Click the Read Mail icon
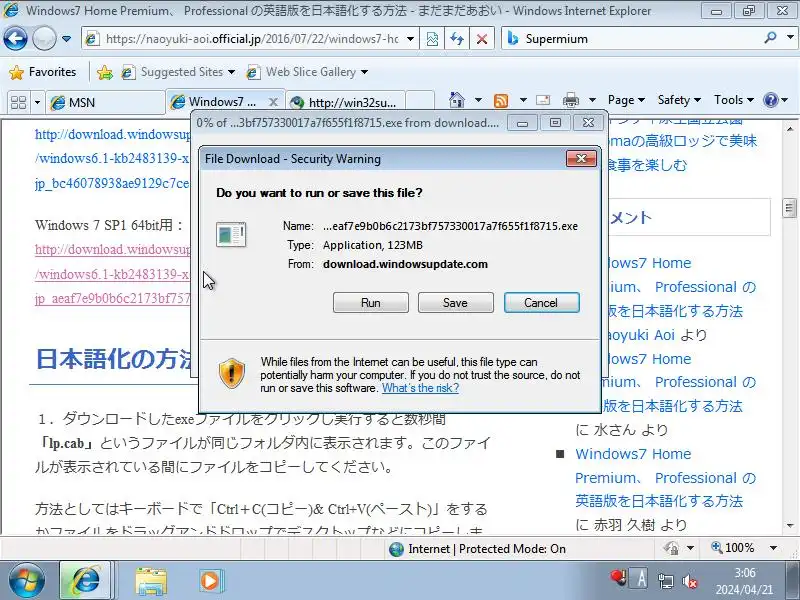This screenshot has height=600, width=800. [543, 100]
